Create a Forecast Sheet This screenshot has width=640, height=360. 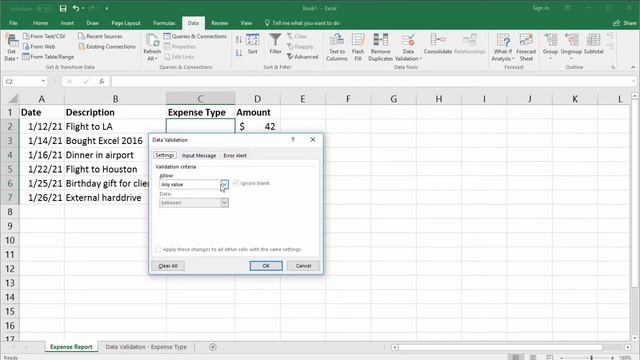[x=526, y=47]
